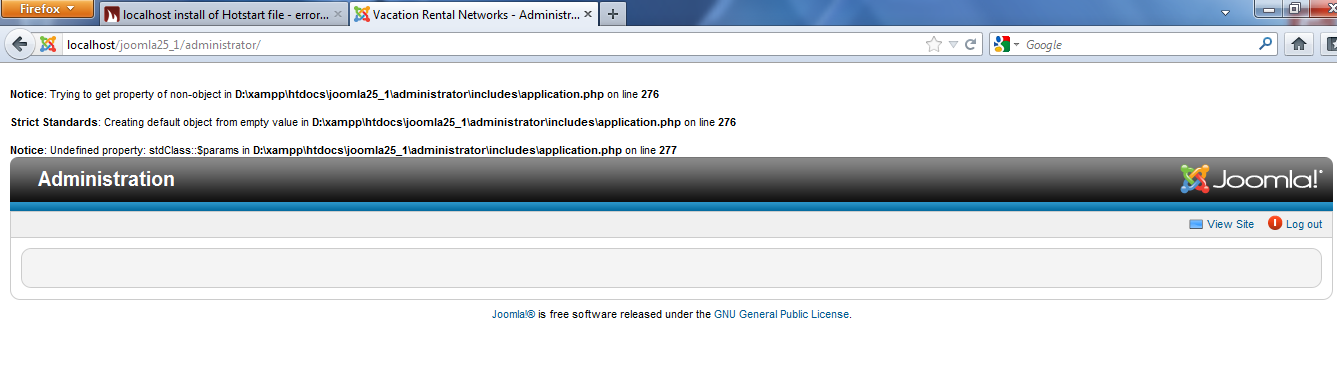Open the GNU General Public License link
The image size is (1337, 374).
[x=781, y=314]
